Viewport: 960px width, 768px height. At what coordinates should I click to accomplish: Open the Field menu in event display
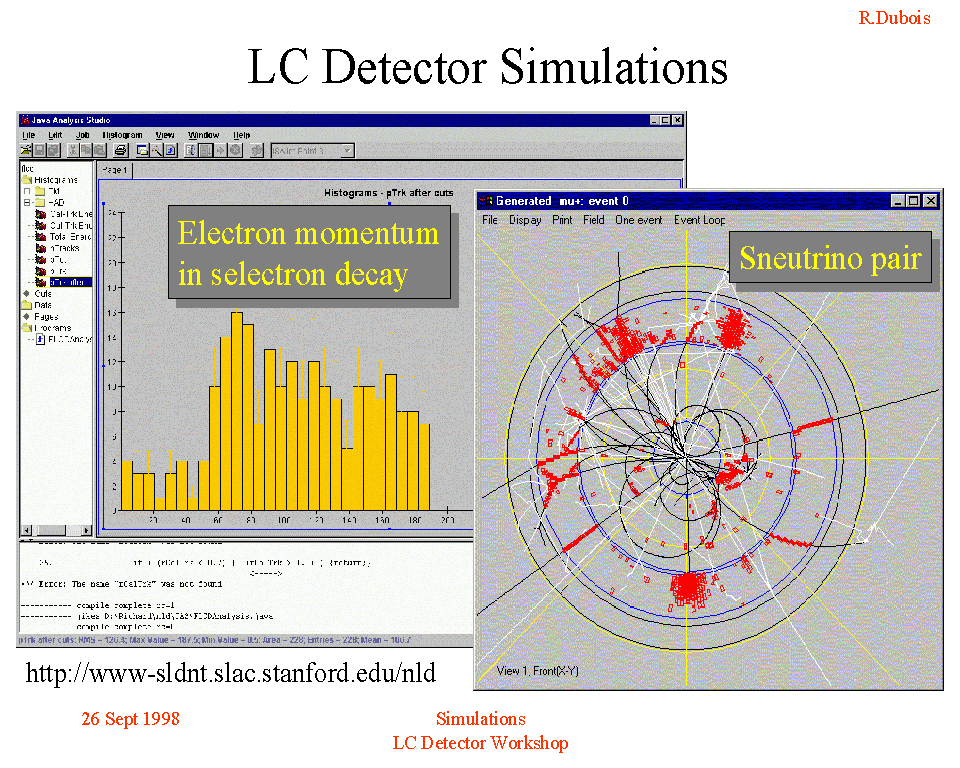[593, 220]
